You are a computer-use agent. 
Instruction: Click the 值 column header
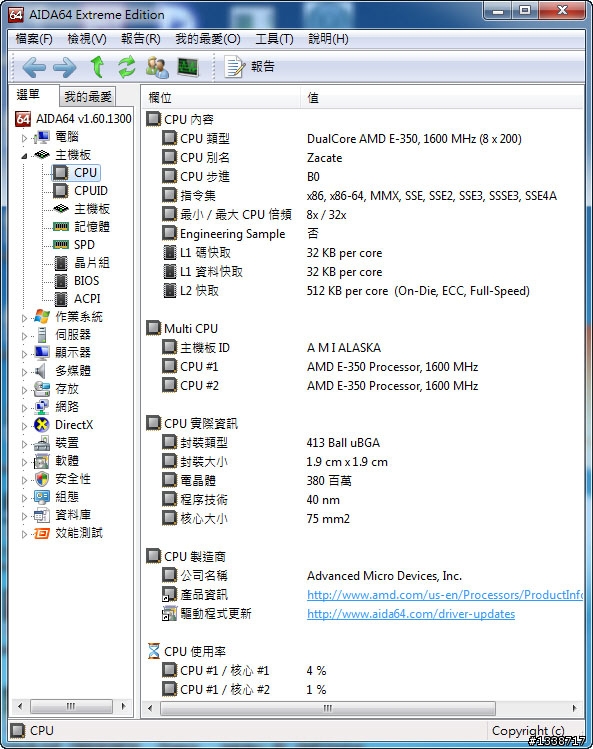[x=442, y=98]
